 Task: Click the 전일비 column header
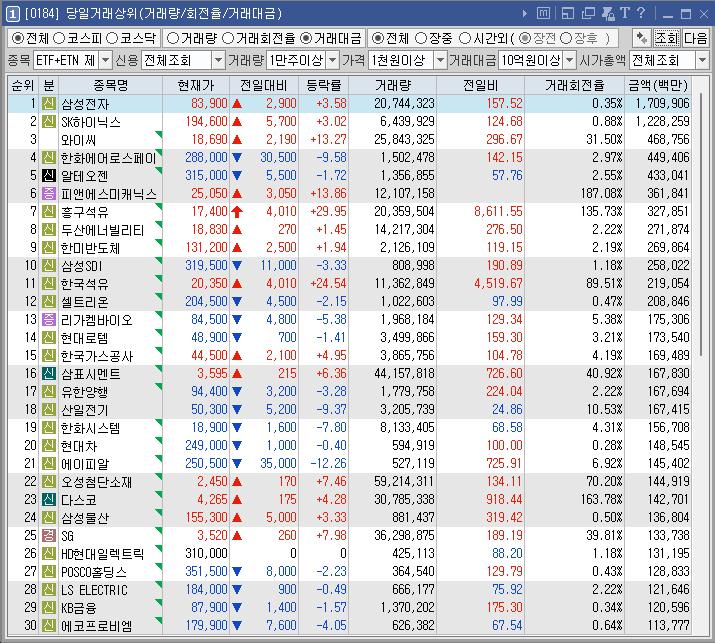tap(481, 85)
